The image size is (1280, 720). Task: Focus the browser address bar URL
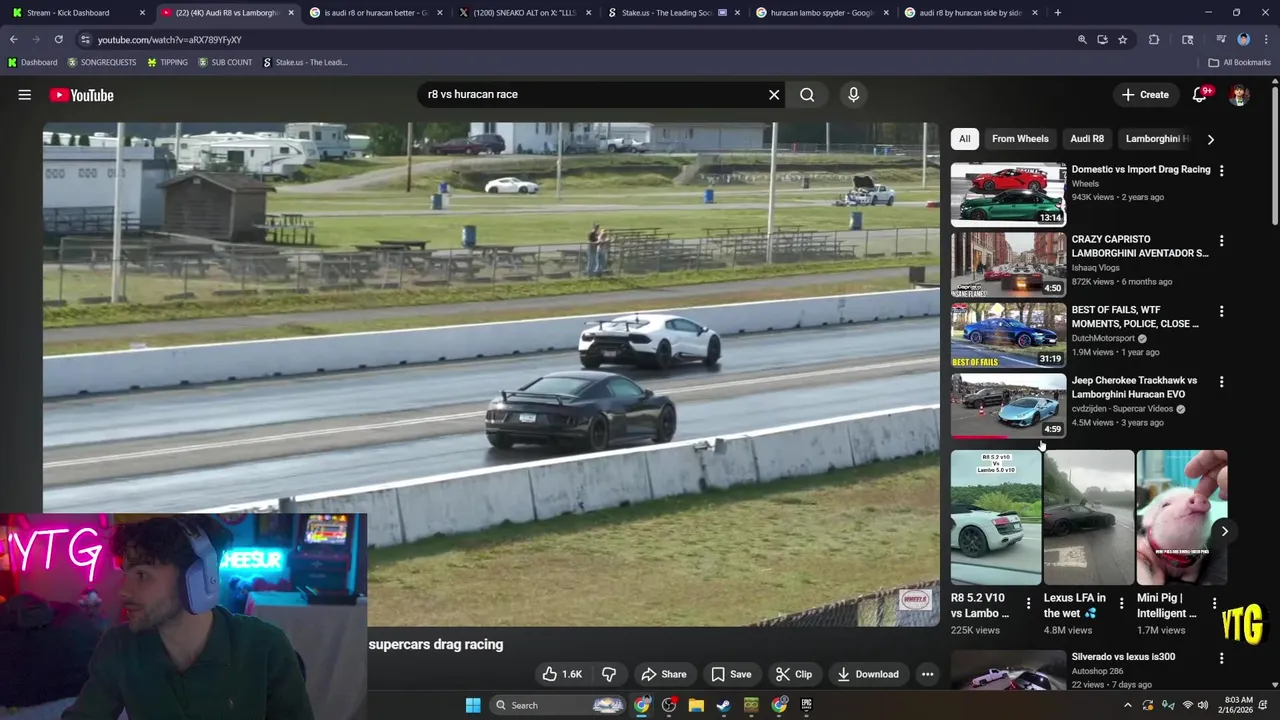pos(170,39)
